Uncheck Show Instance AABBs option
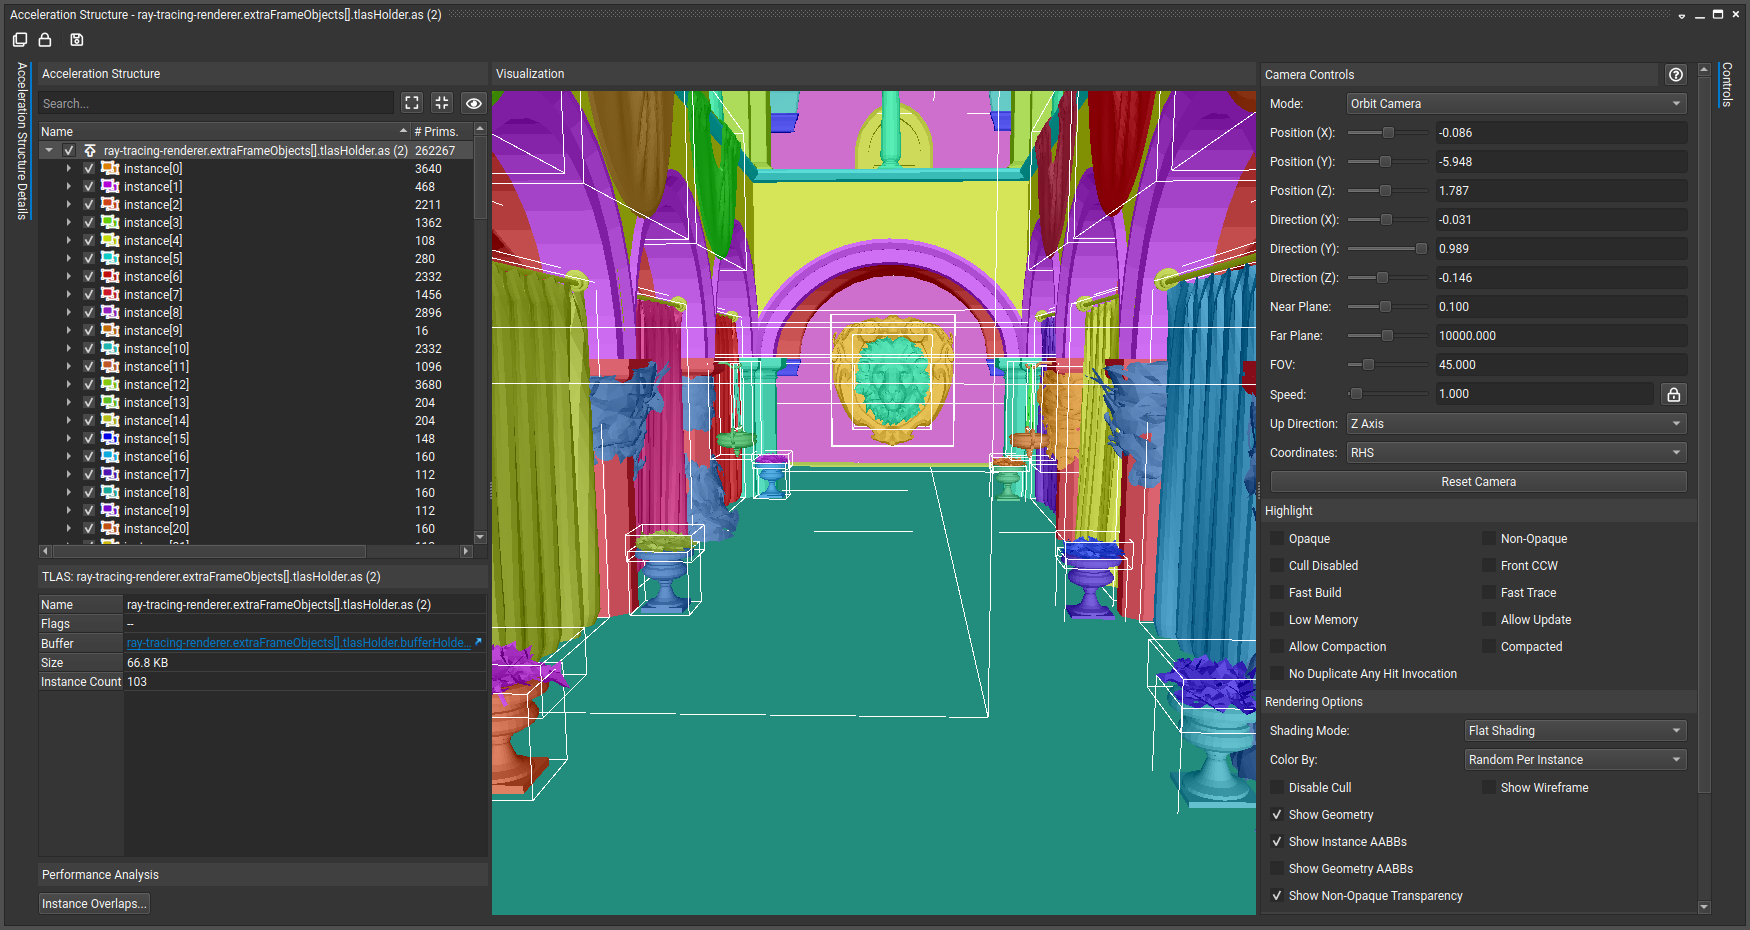The height and width of the screenshot is (930, 1750). [1277, 842]
